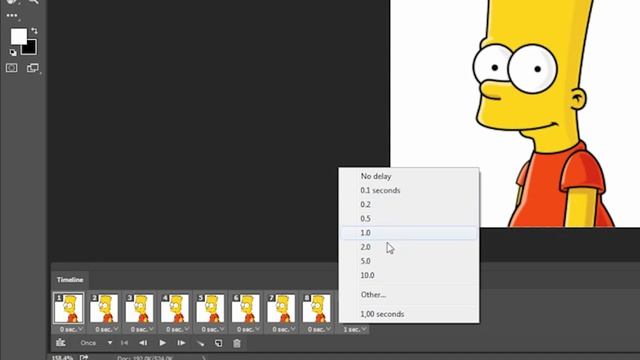Open frame 8 delay dropdown
This screenshot has height=360, width=640.
pyautogui.click(x=319, y=329)
